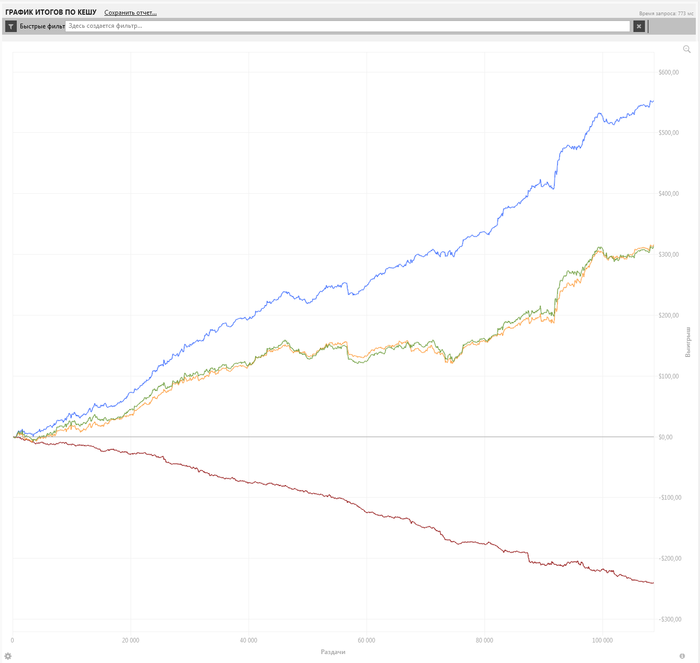Click the -$100,00 axis label
The image size is (700, 663).
click(670, 497)
